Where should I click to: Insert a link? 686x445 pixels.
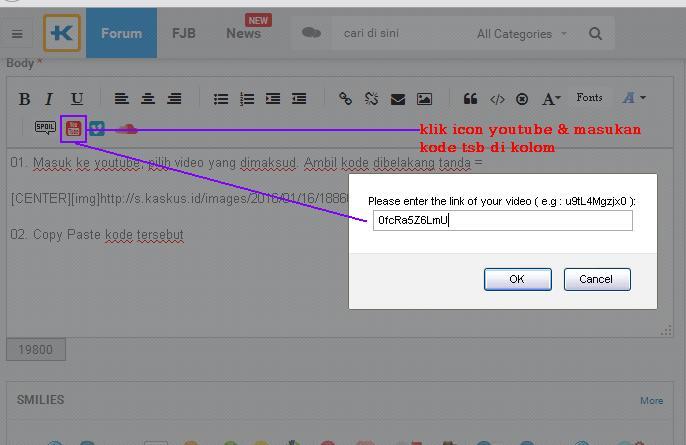(x=345, y=99)
